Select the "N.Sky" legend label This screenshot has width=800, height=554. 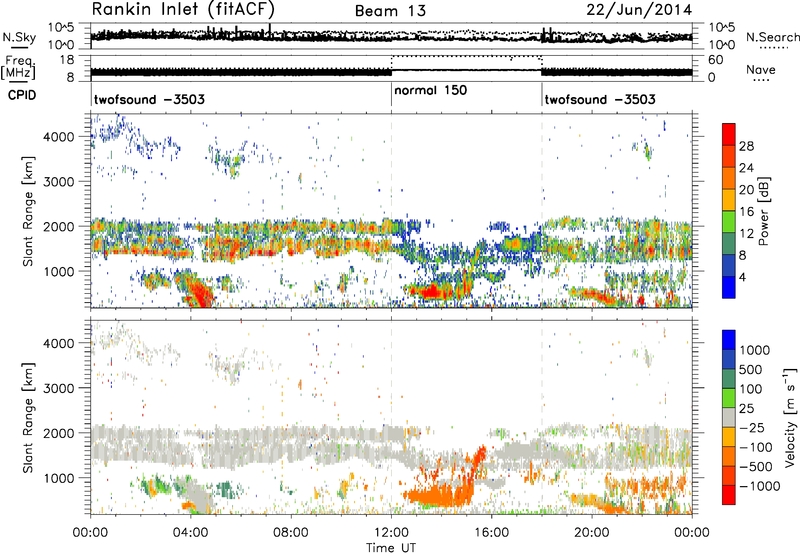19,37
